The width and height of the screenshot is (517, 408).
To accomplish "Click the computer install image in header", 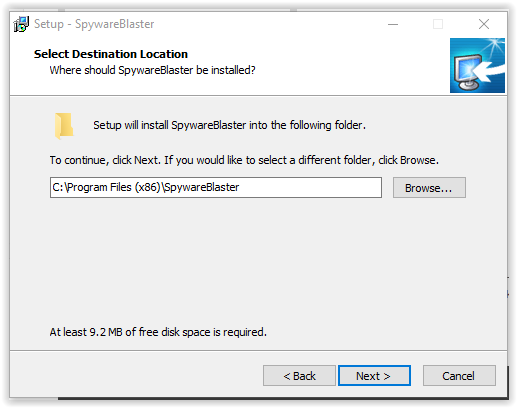I will click(477, 65).
